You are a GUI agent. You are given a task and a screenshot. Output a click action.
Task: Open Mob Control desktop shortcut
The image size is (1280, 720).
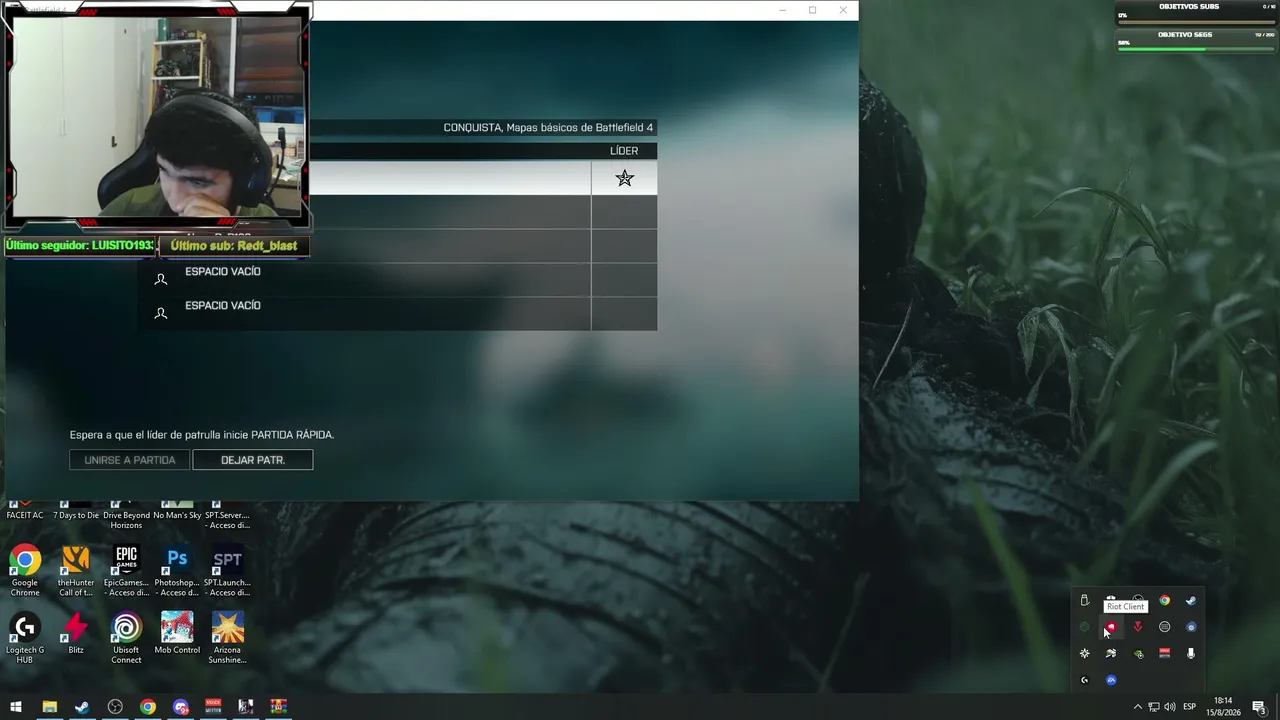click(177, 634)
